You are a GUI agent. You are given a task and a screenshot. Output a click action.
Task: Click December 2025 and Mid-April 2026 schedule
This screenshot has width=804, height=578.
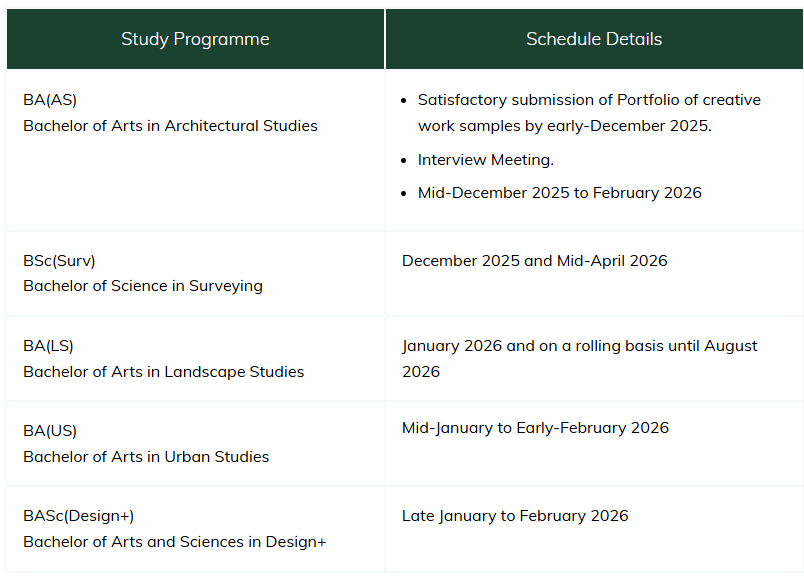click(x=535, y=261)
